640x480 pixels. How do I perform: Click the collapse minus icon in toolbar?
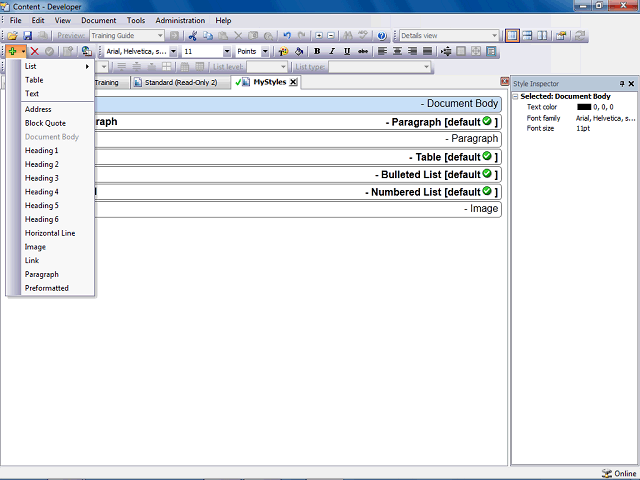coord(331,36)
